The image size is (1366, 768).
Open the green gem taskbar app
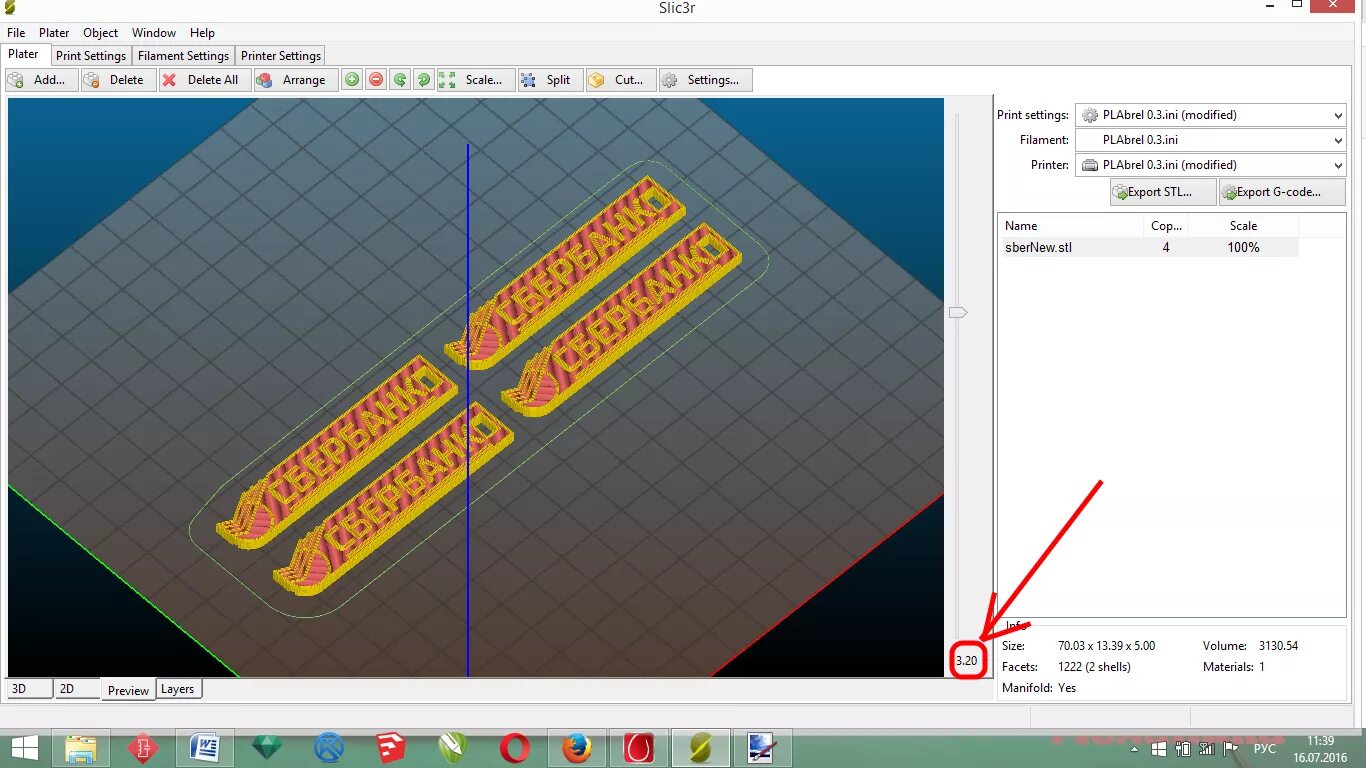(266, 747)
